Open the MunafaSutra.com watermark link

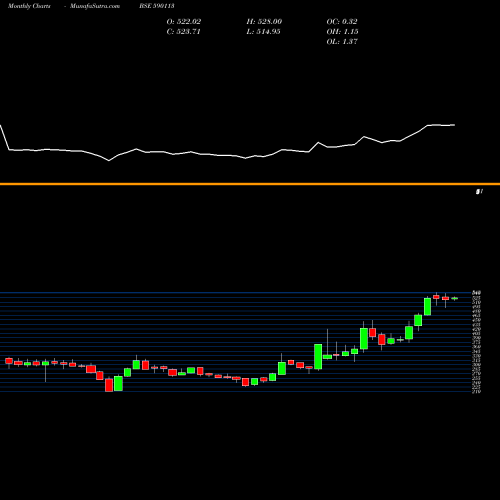(95, 6)
